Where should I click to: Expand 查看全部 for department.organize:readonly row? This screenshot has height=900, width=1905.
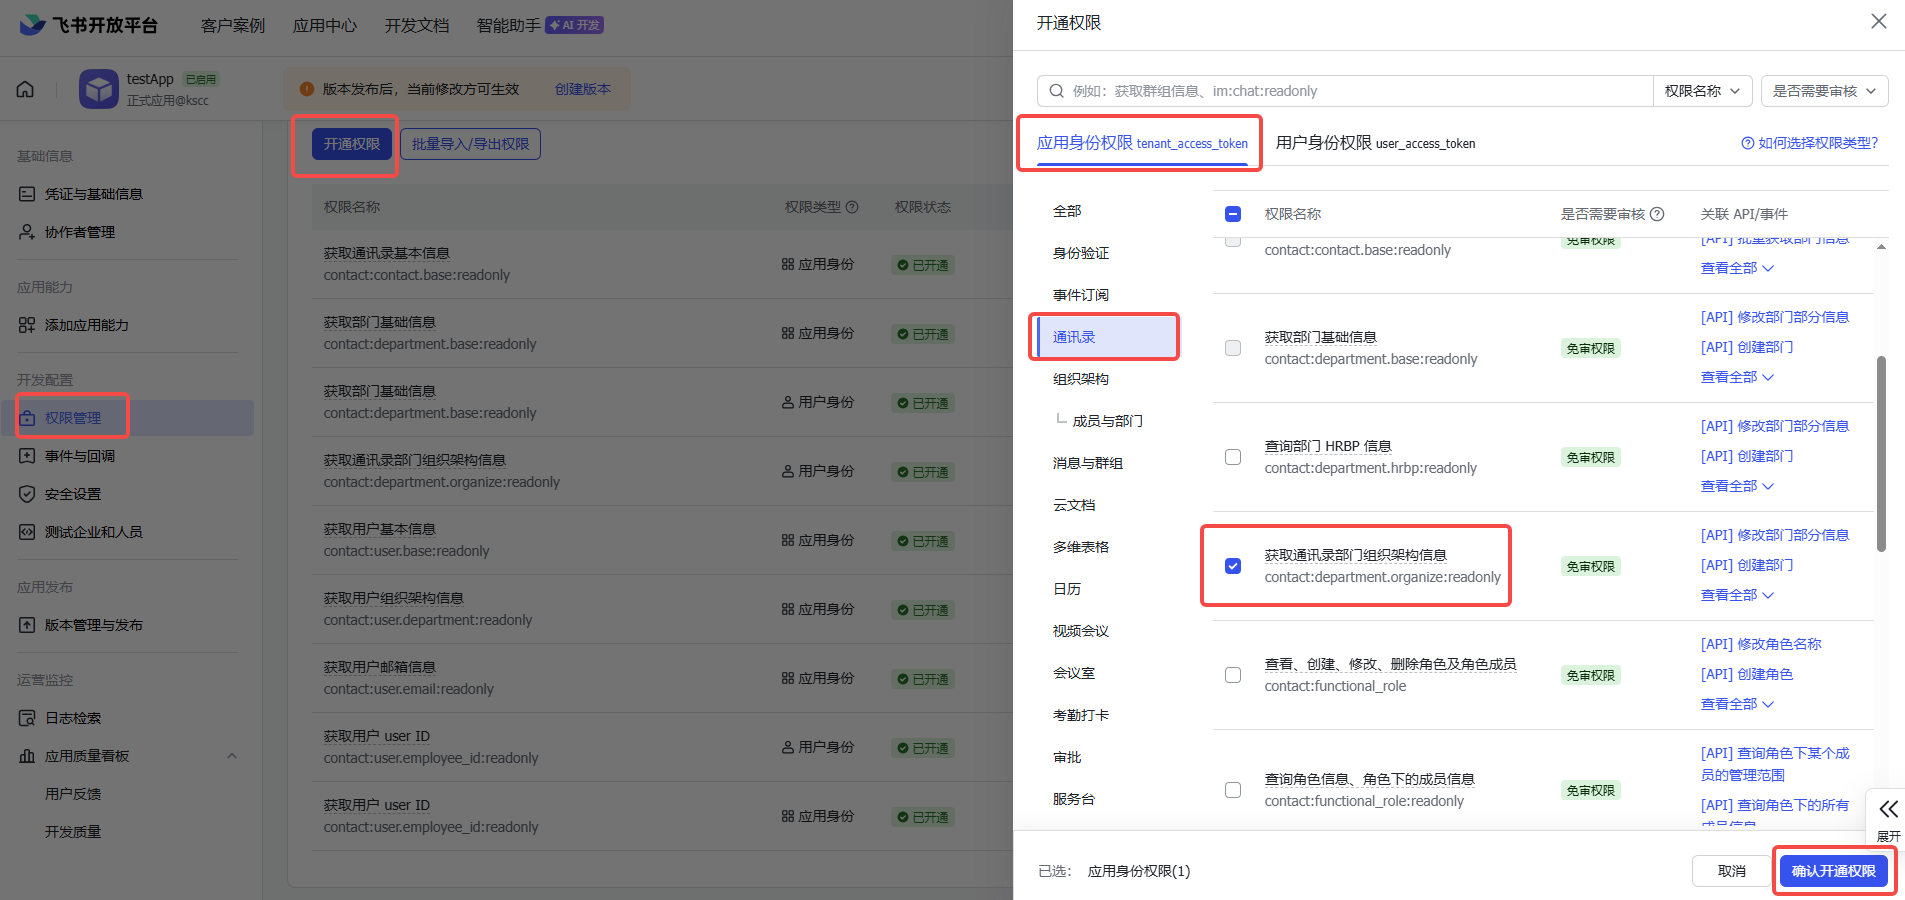[x=1737, y=595]
